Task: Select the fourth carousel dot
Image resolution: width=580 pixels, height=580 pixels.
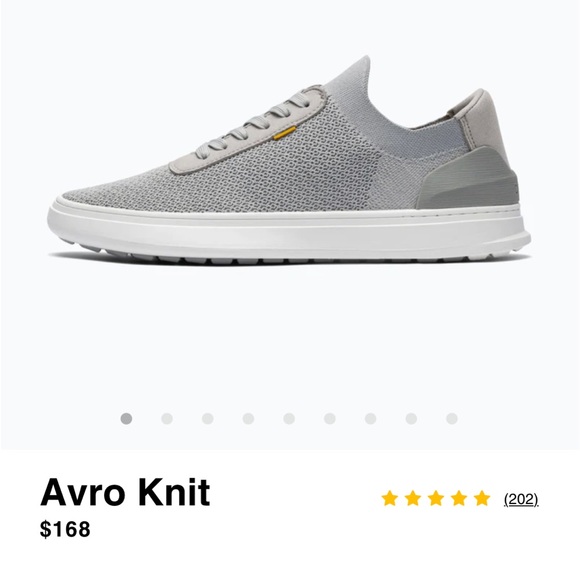Action: 248,419
